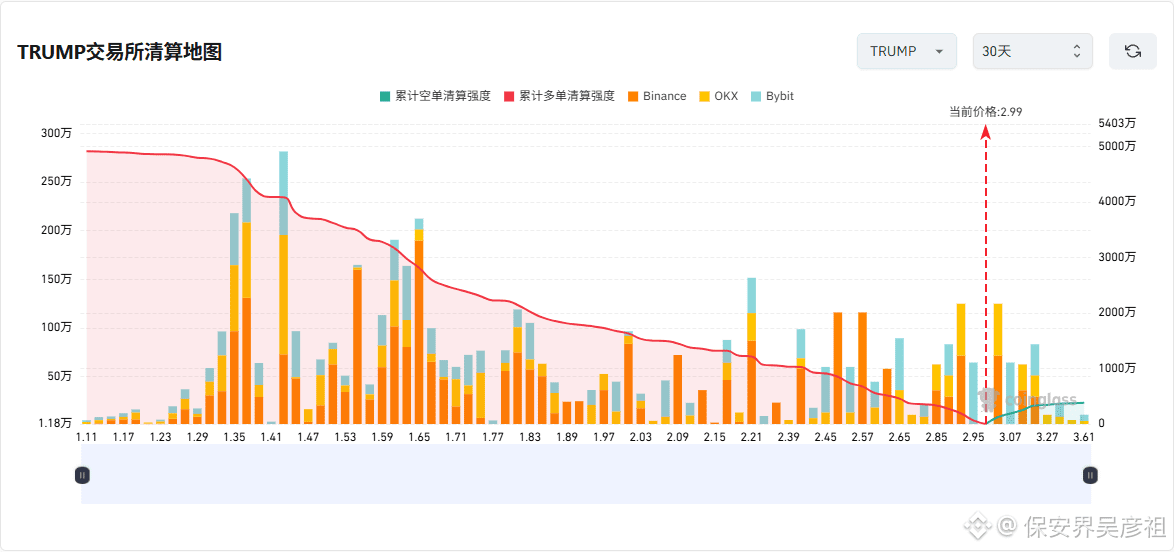
Task: Click the zoom range bar below chart
Action: pyautogui.click(x=586, y=474)
